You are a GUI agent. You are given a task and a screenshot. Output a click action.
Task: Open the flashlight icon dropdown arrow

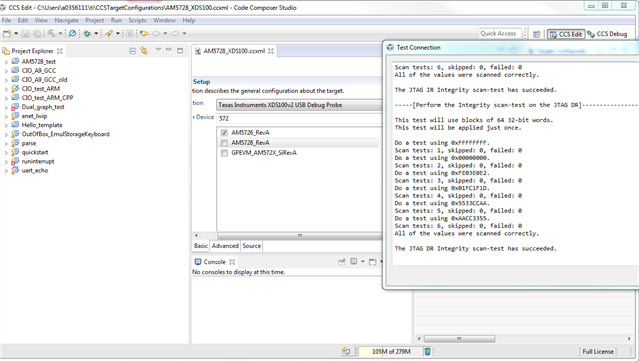(x=117, y=33)
